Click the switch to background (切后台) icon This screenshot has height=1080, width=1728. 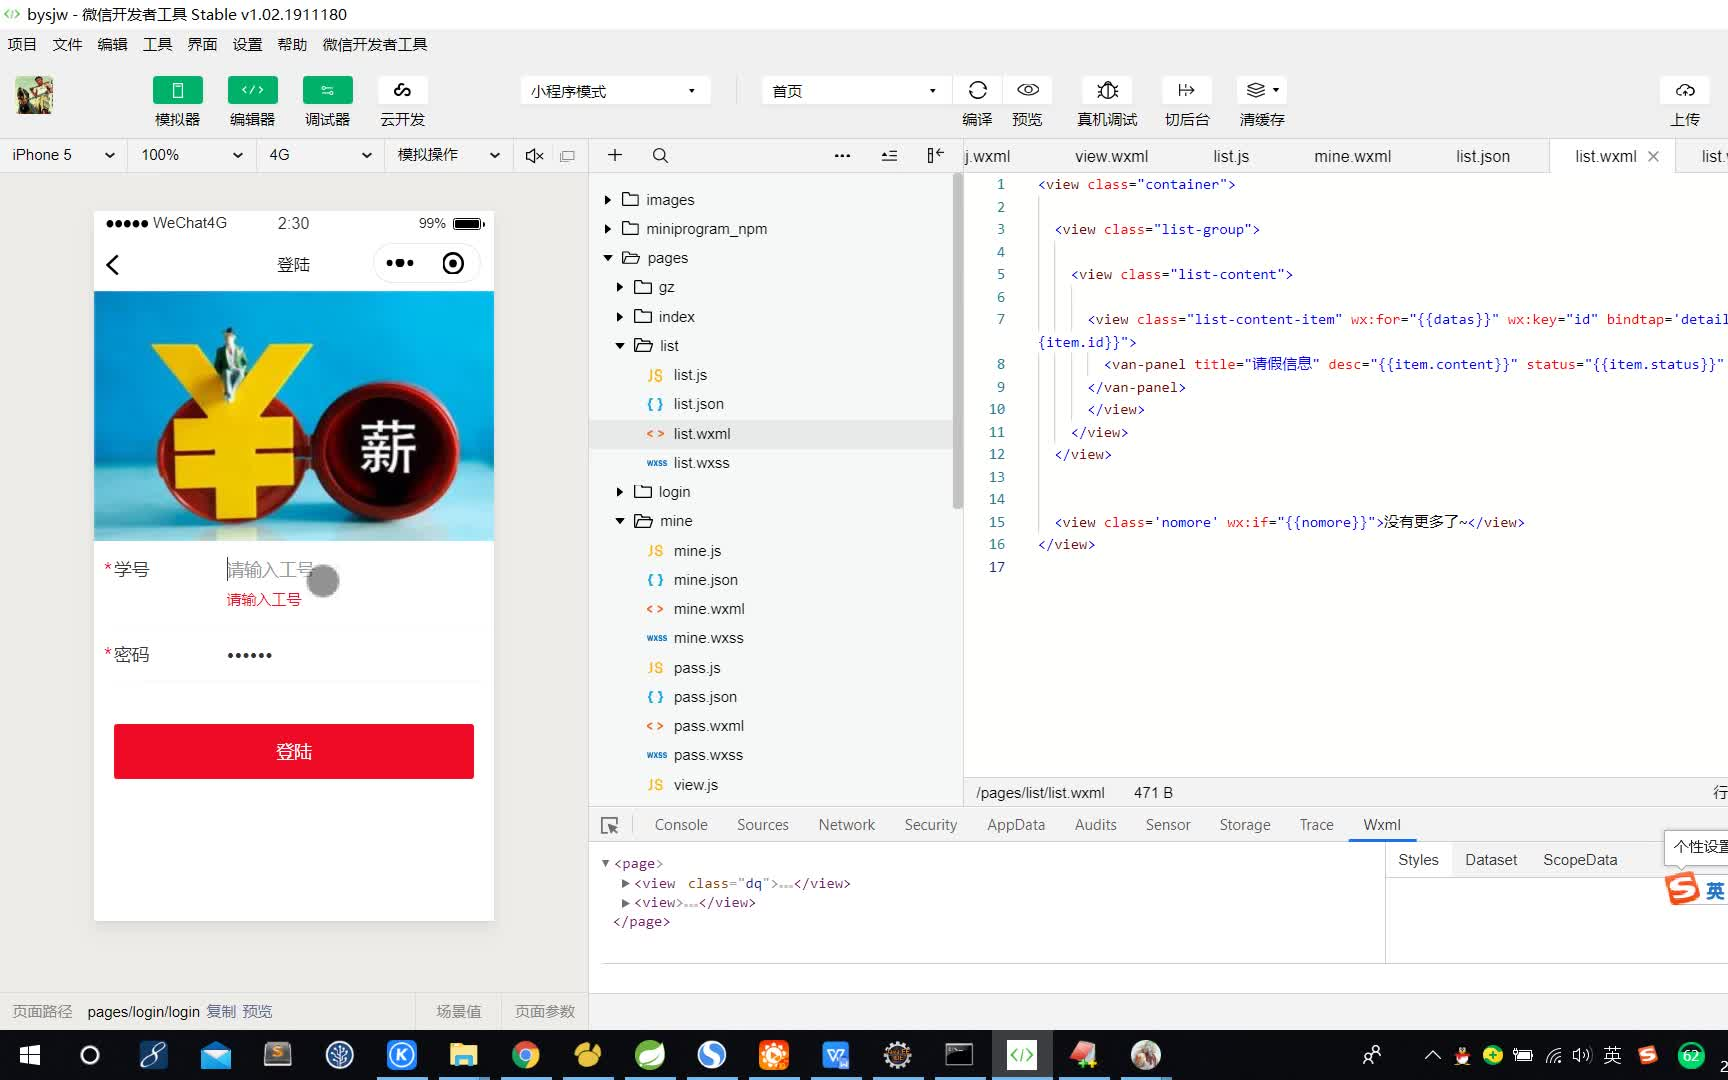1187,90
